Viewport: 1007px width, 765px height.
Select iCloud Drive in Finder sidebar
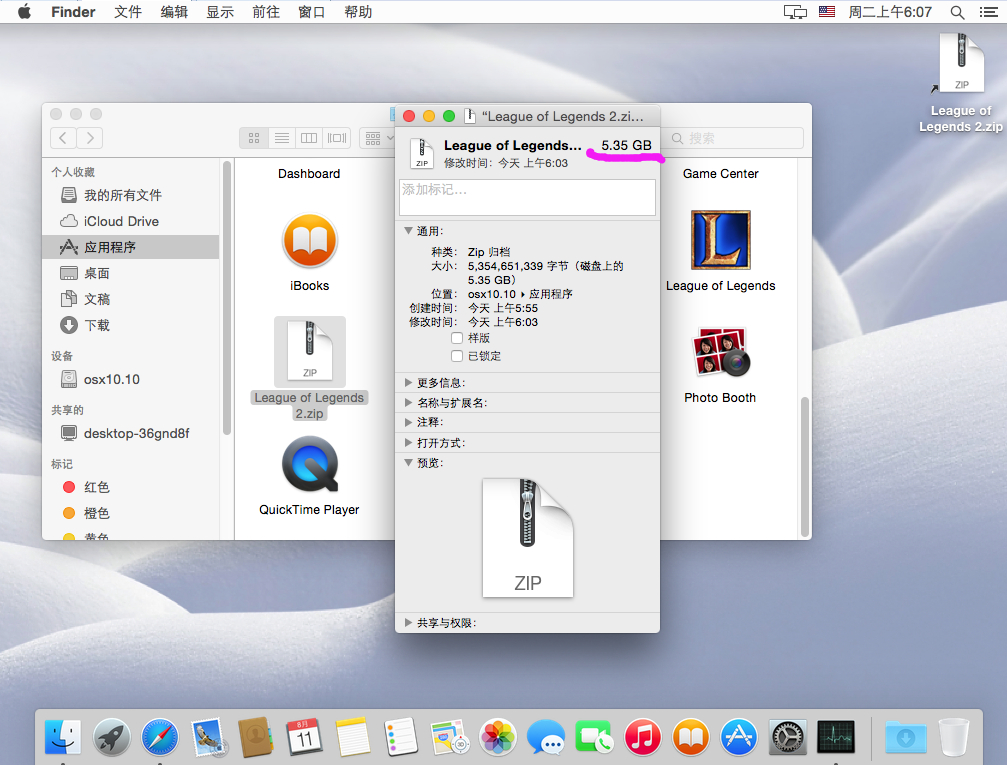point(130,221)
